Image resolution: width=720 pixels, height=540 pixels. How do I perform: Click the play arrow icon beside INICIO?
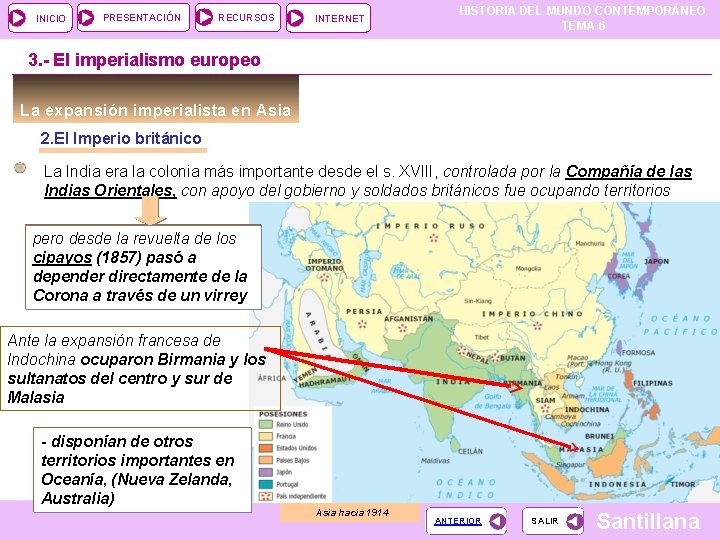[x=17, y=18]
